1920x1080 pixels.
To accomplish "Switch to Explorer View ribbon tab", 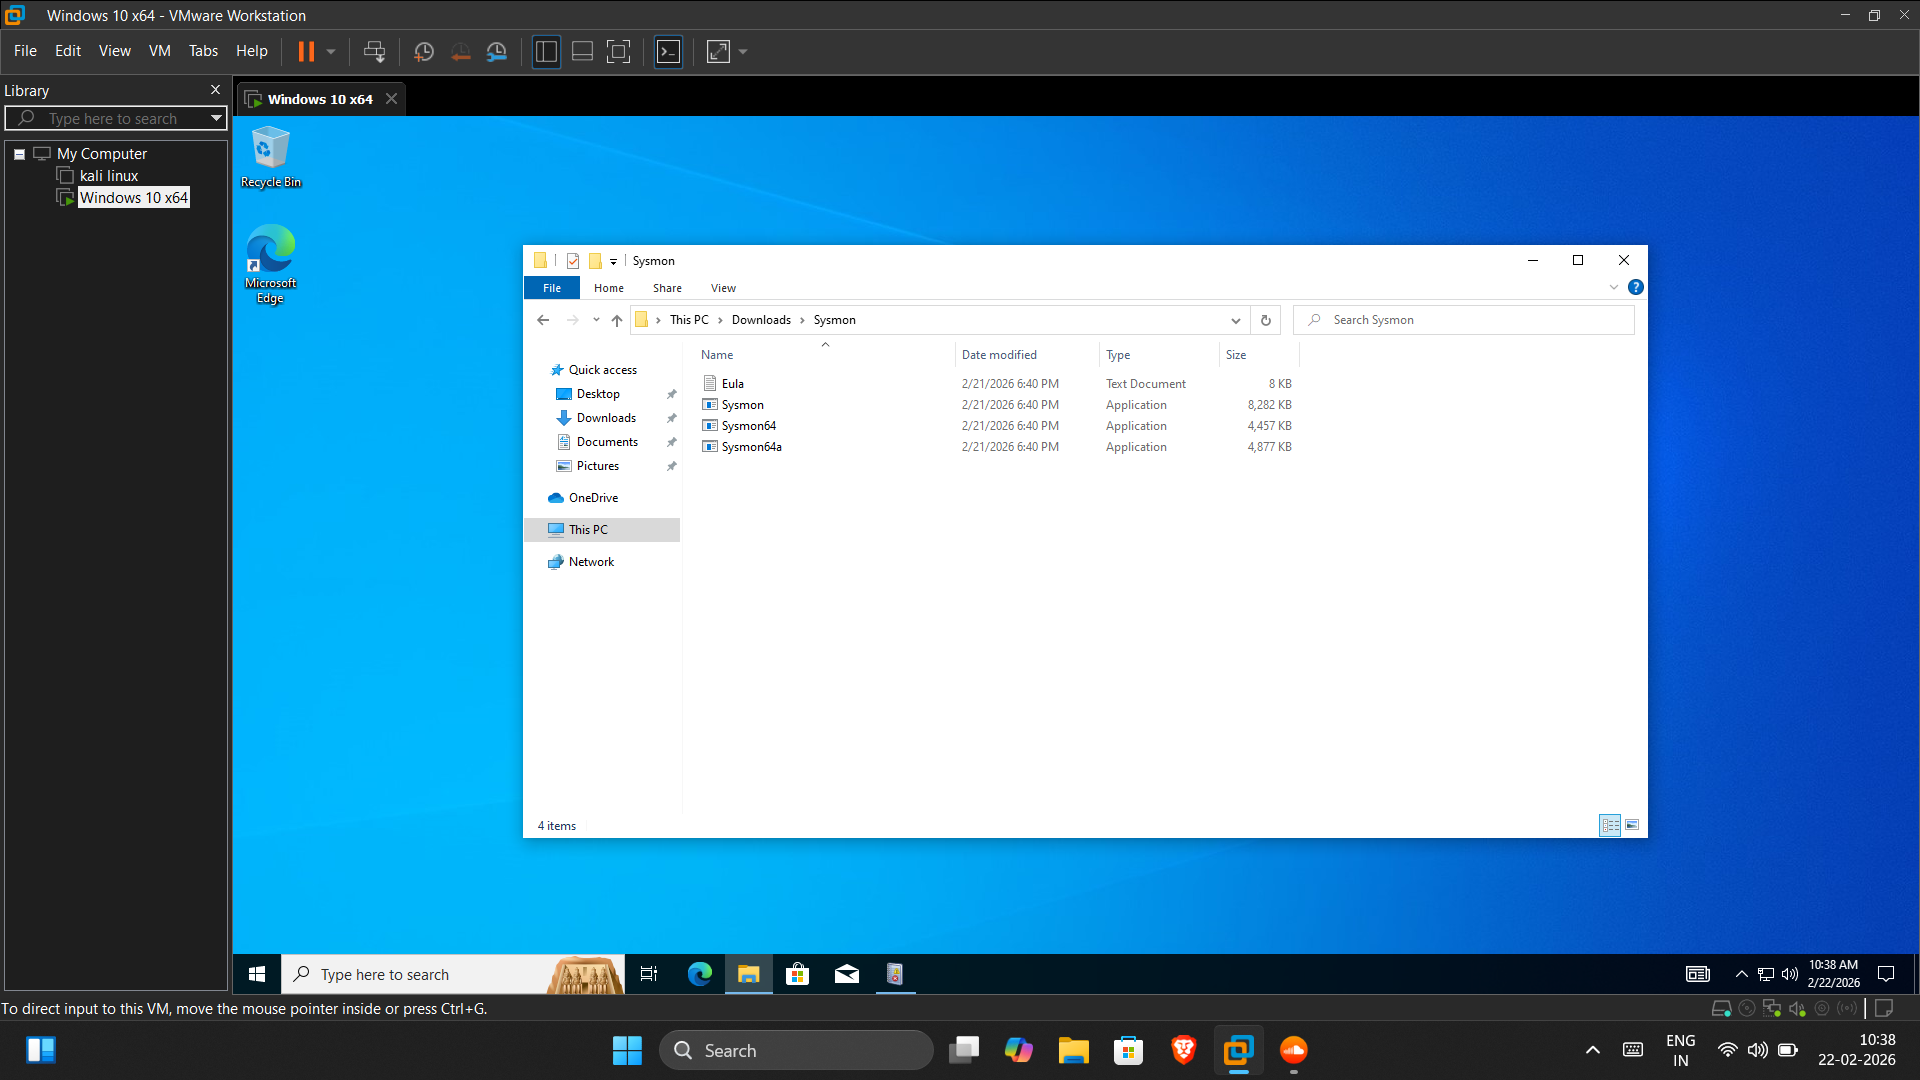I will click(x=723, y=288).
